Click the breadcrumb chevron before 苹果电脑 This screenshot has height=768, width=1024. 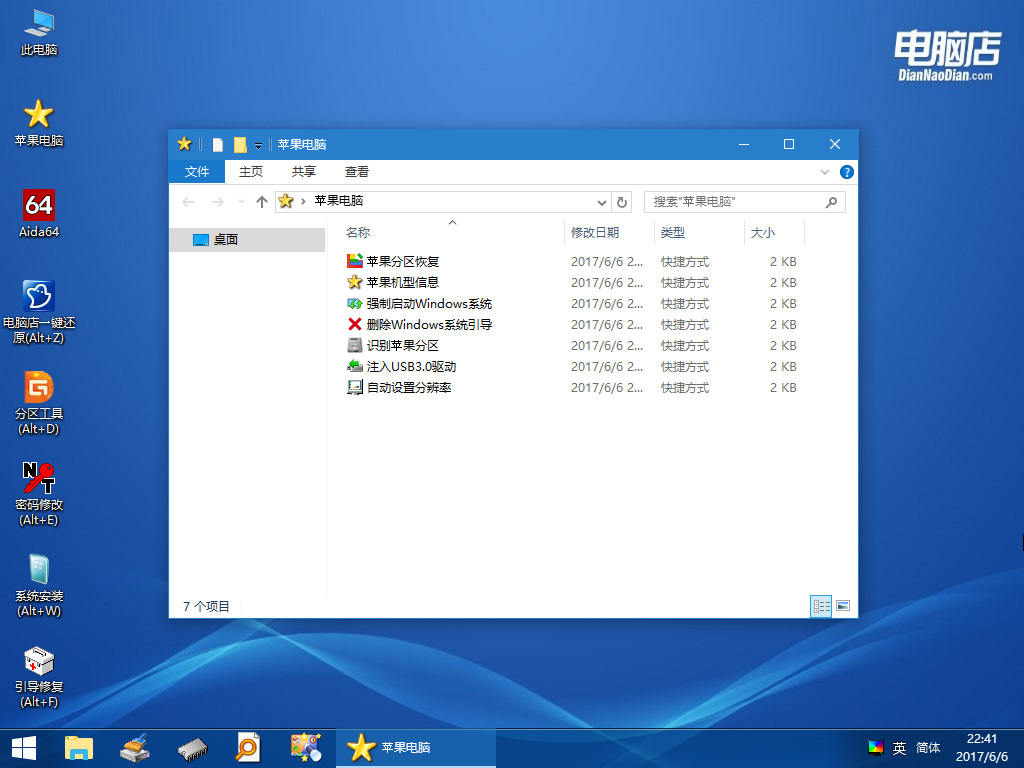pos(303,201)
